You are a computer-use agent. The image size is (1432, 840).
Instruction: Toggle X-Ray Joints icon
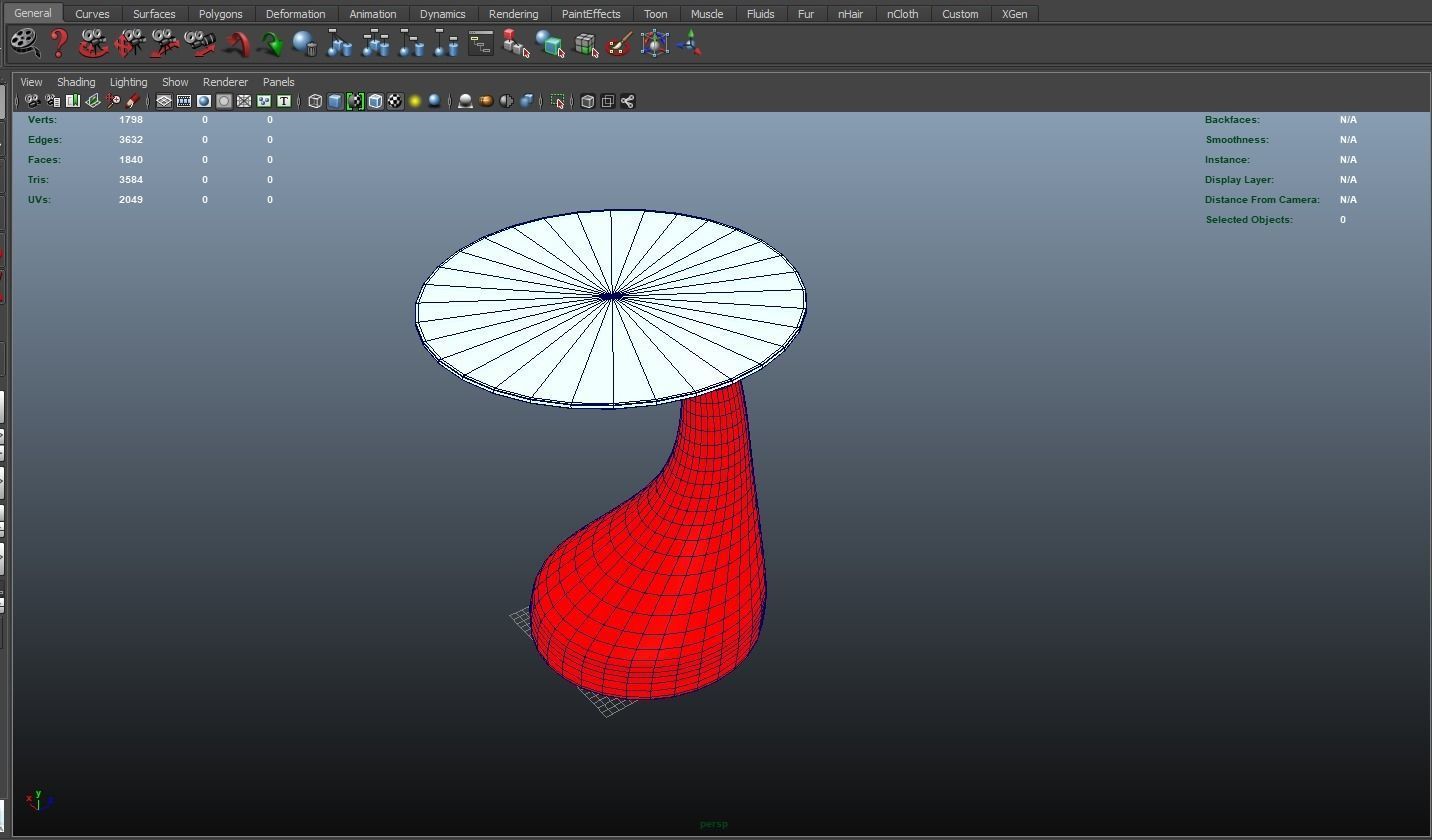coord(628,101)
